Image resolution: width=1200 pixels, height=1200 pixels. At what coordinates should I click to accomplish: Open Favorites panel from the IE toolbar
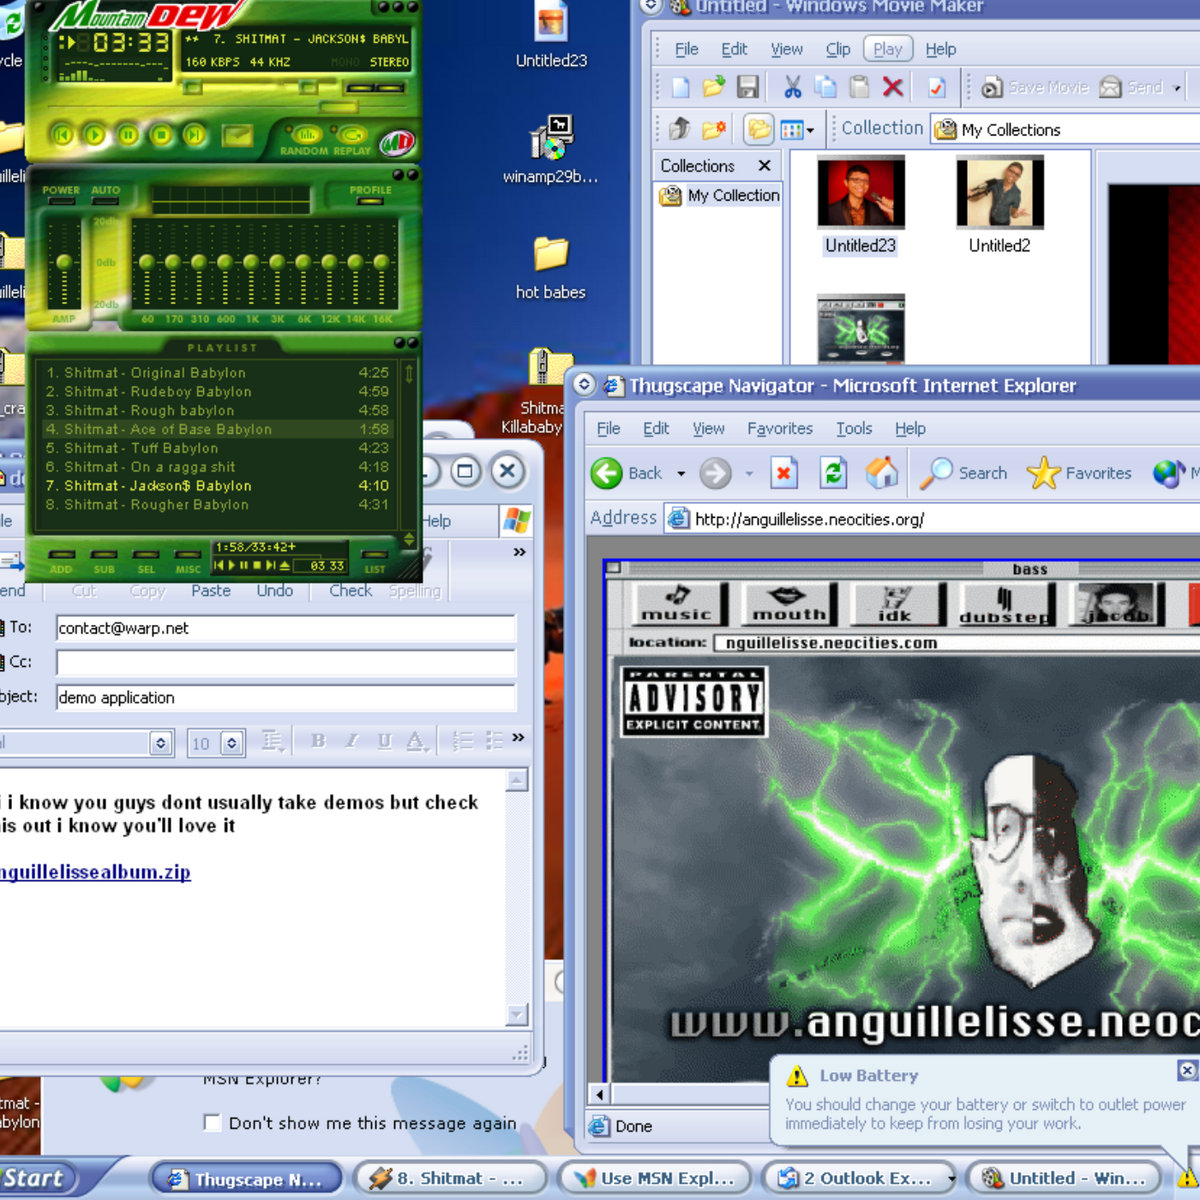point(1080,473)
